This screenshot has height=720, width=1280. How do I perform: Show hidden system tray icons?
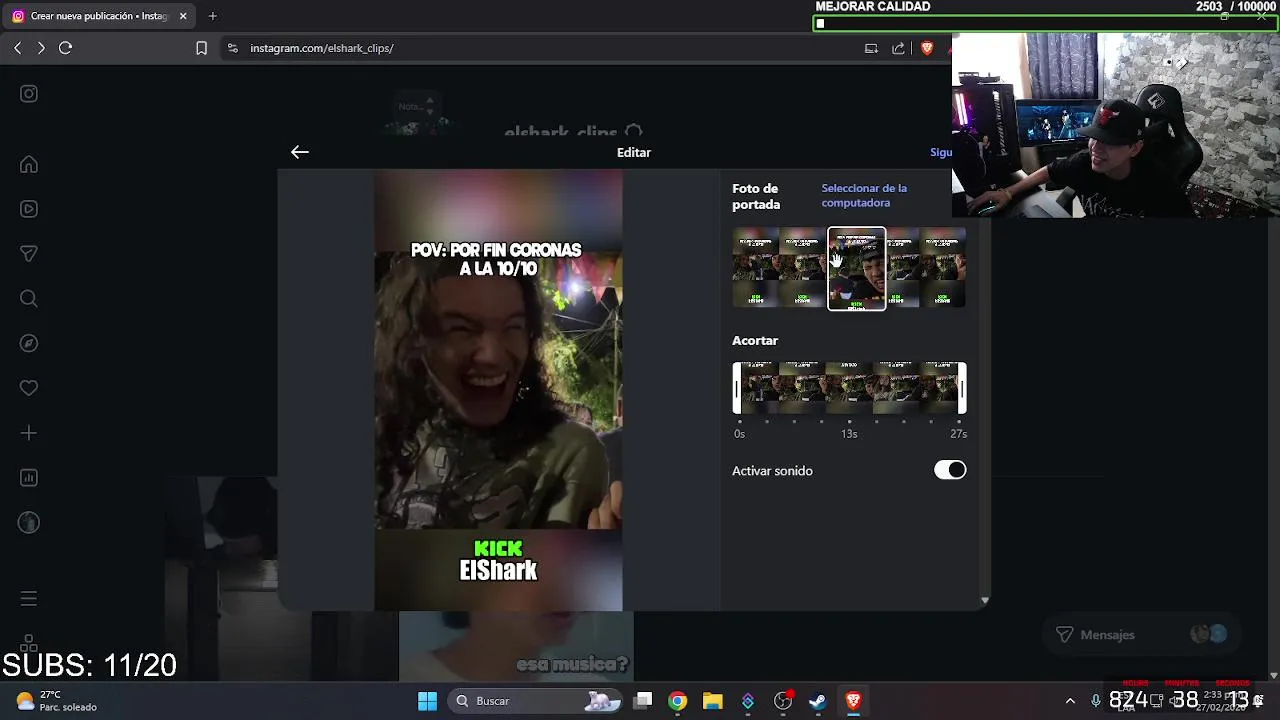pos(1070,701)
